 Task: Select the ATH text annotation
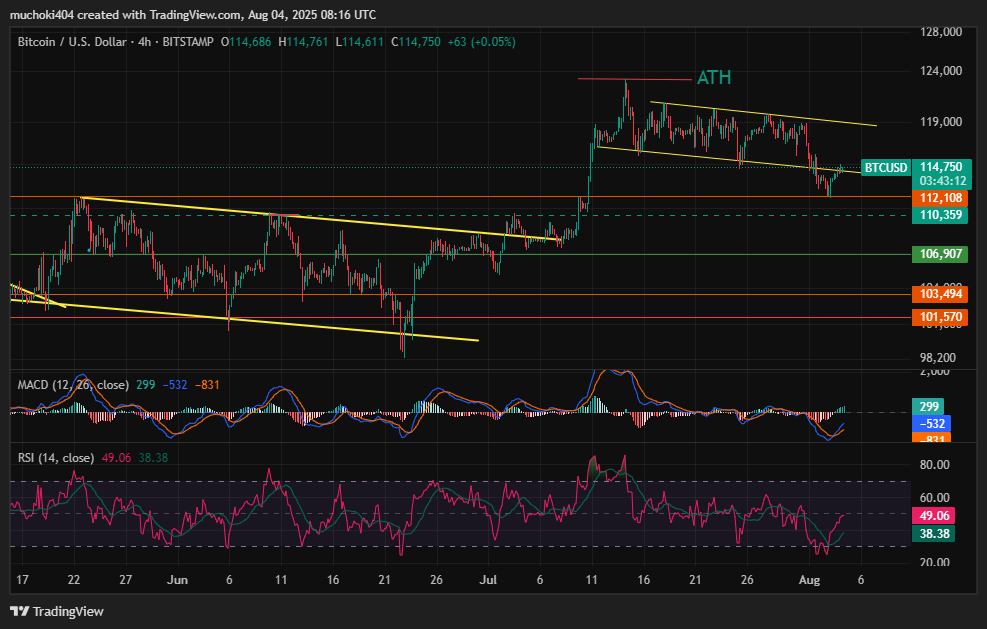click(712, 78)
